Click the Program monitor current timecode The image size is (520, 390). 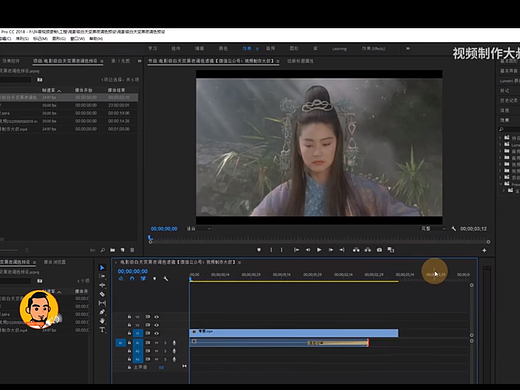click(x=164, y=229)
